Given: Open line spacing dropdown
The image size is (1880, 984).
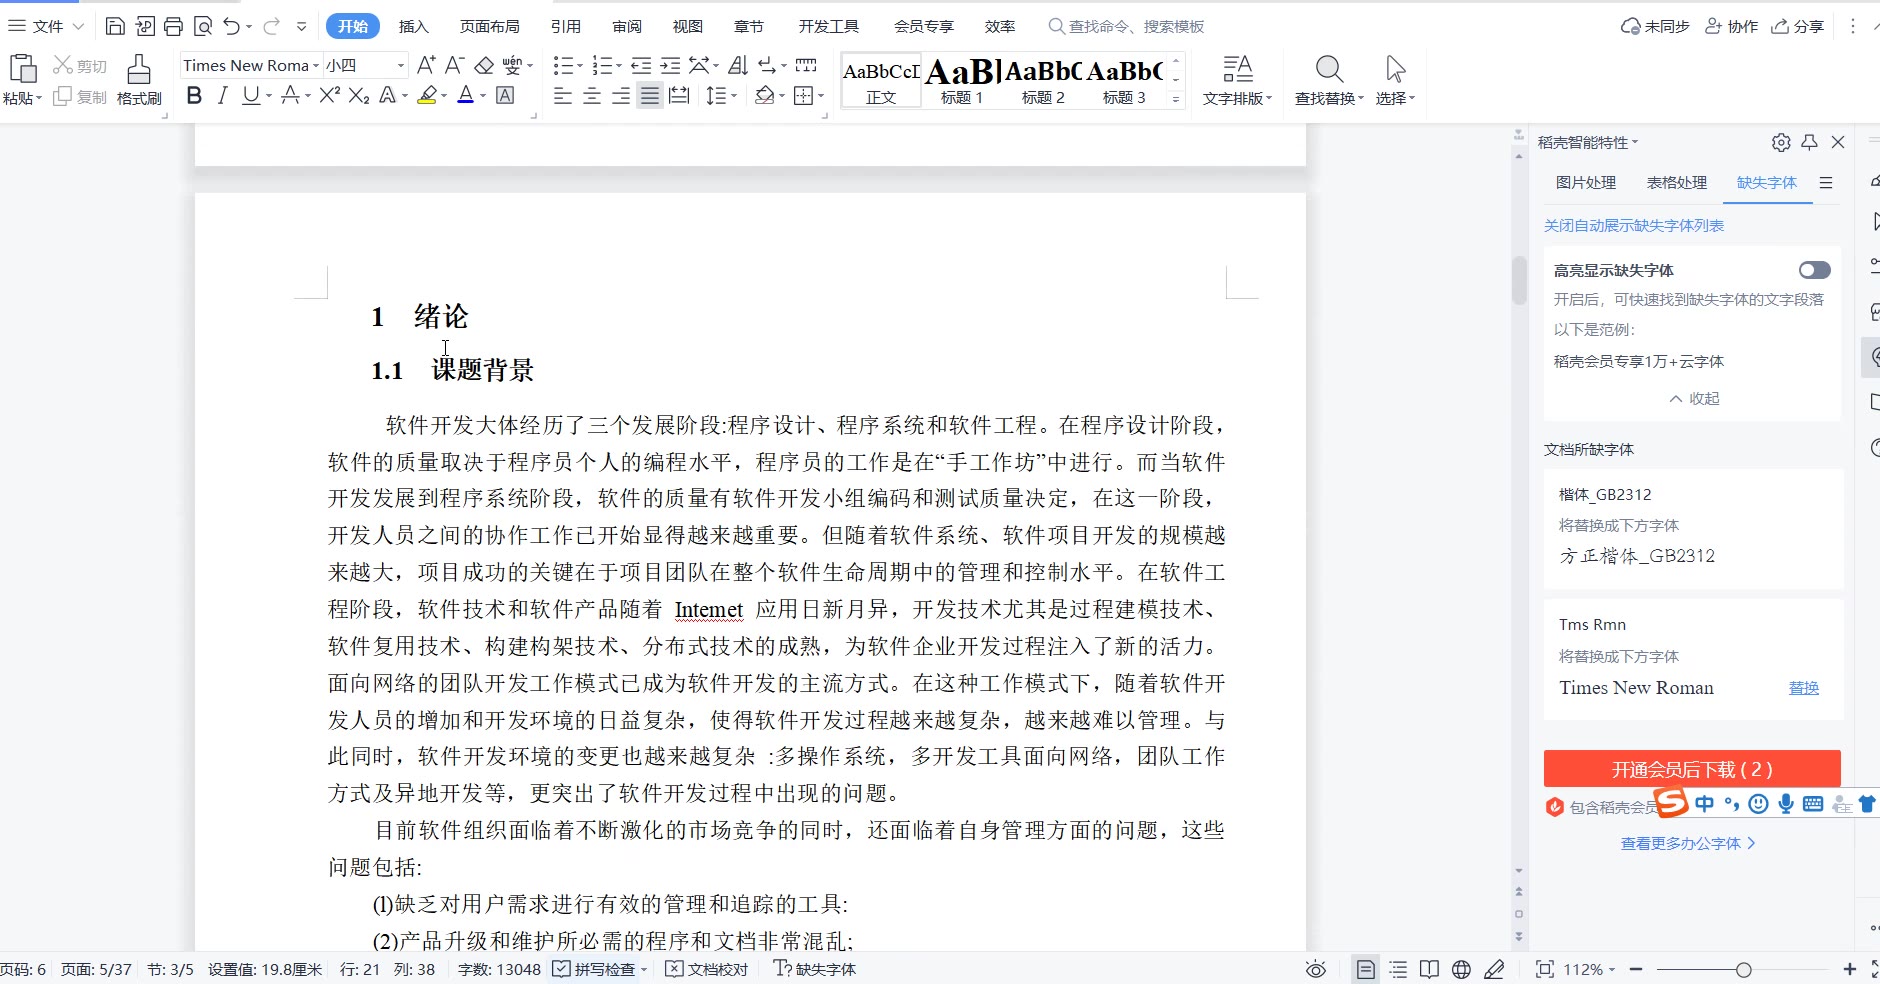Looking at the screenshot, I should pyautogui.click(x=721, y=96).
